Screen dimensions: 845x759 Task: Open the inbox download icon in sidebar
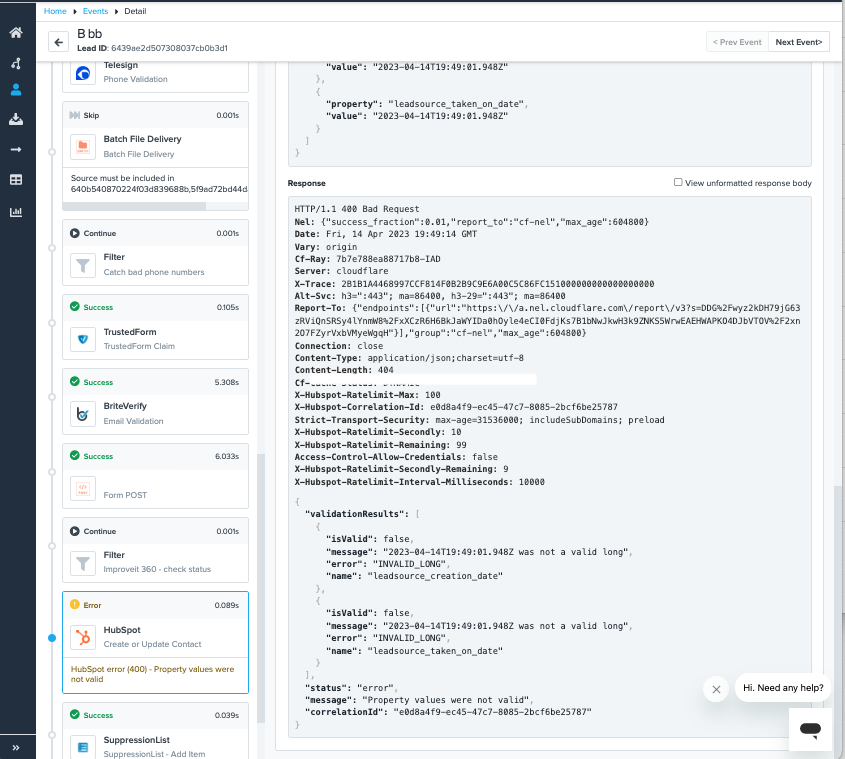click(x=16, y=119)
